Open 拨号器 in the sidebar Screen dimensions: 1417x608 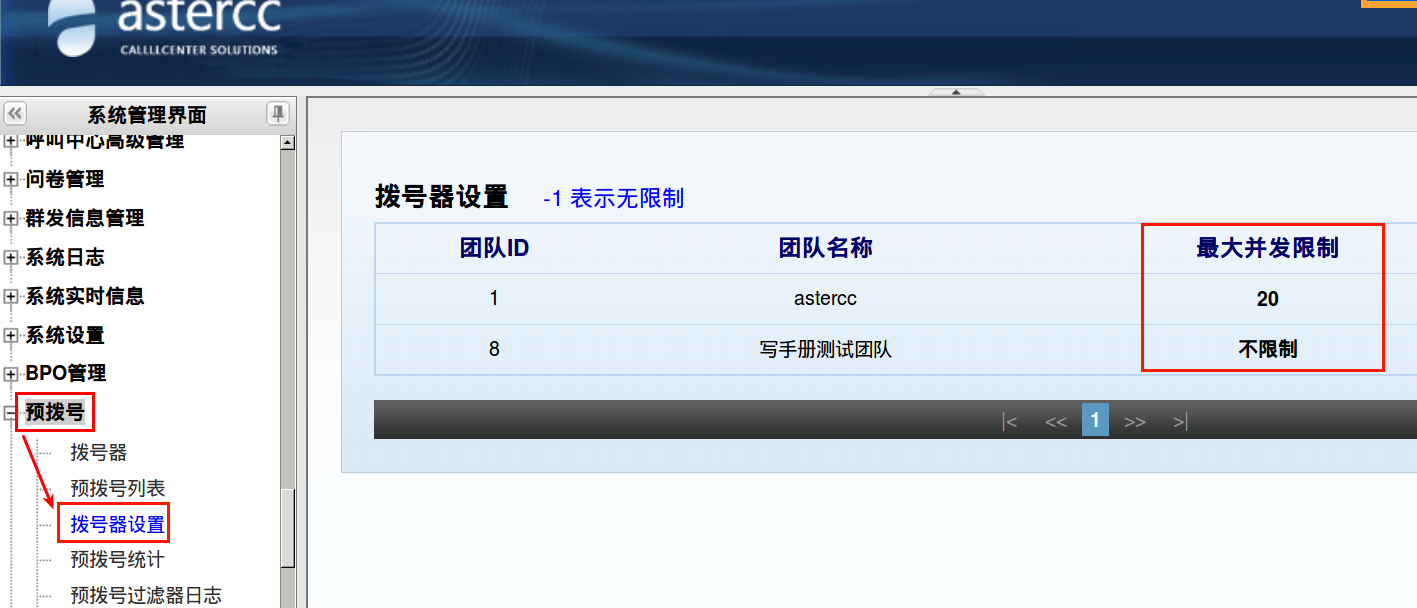coord(99,452)
